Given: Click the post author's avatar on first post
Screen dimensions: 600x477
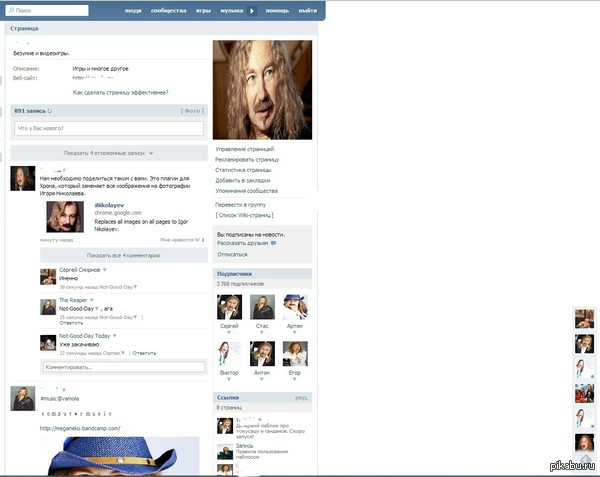Looking at the screenshot, I should pyautogui.click(x=23, y=179).
